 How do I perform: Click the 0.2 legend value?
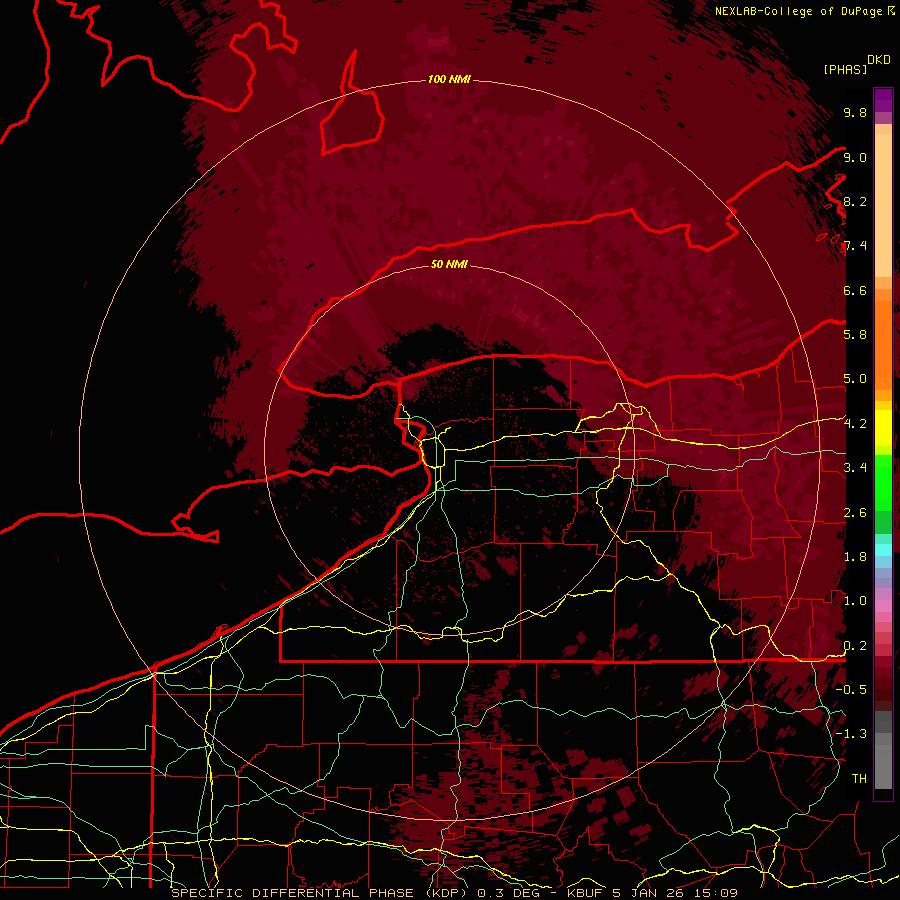855,646
